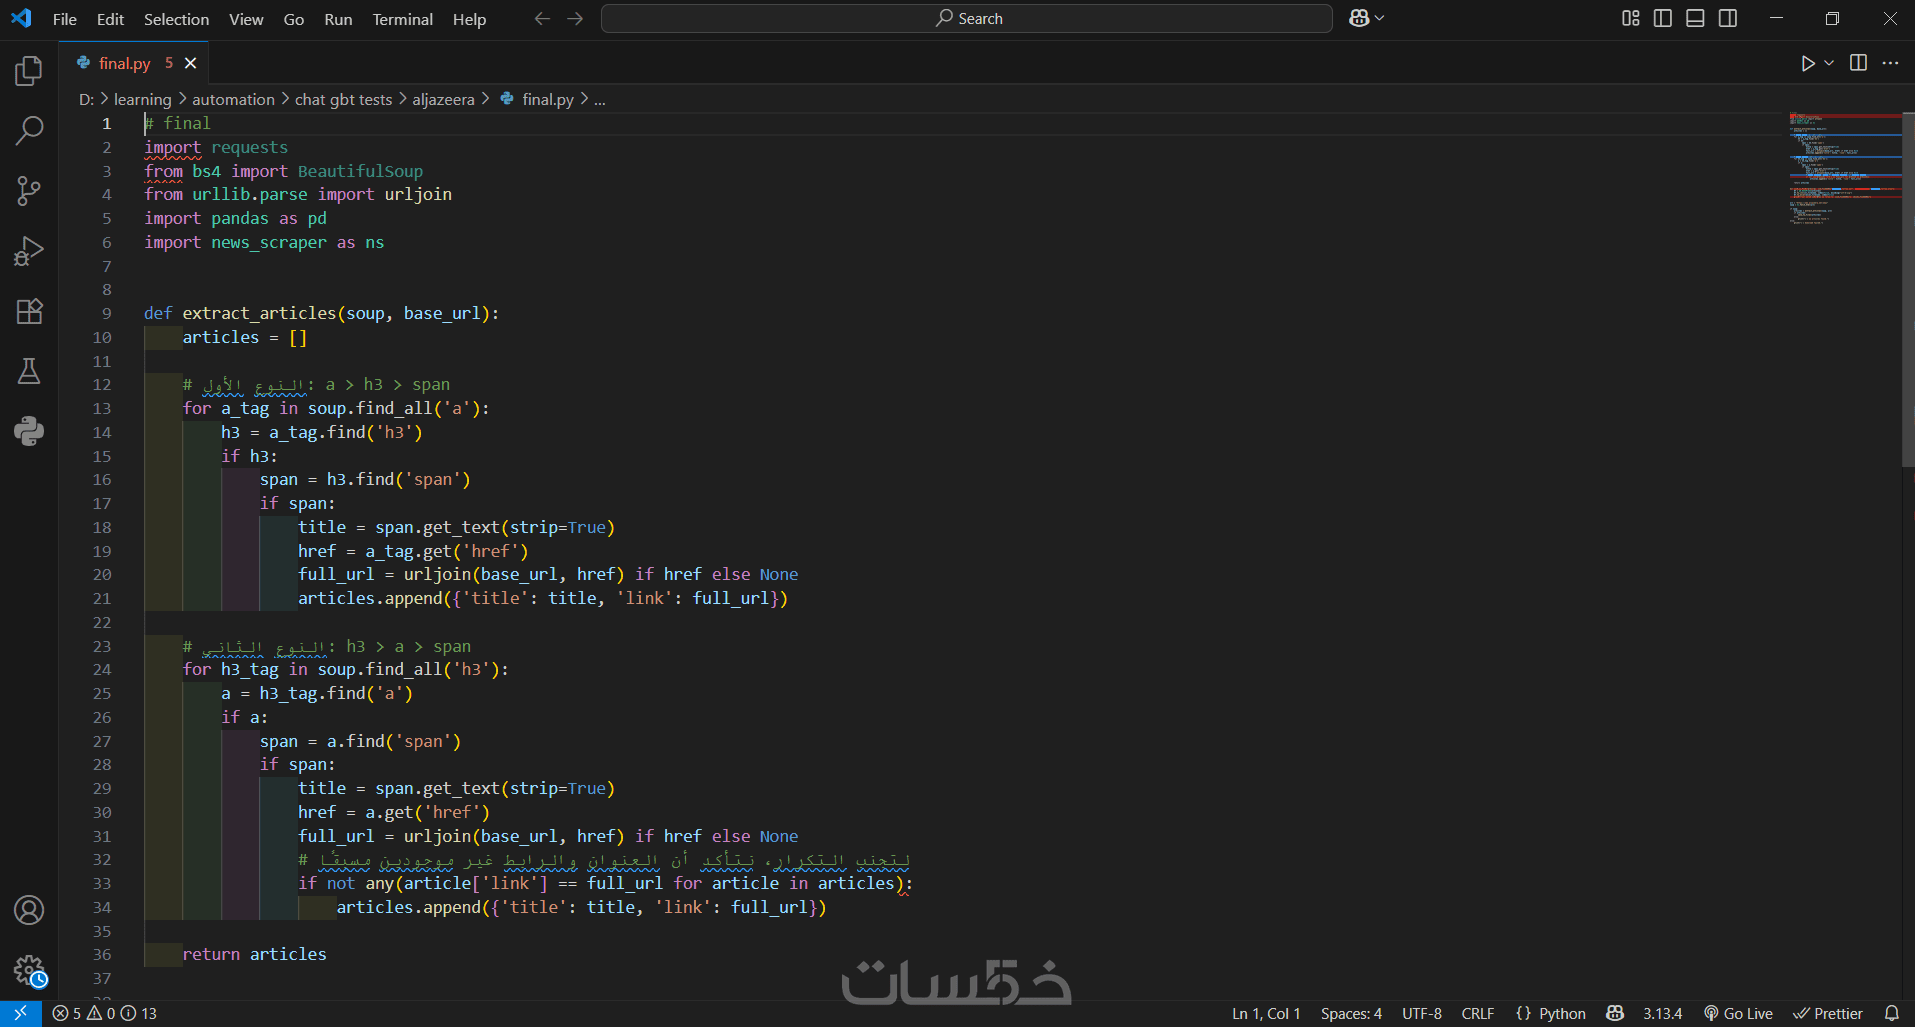Toggle the bottom panel
The height and width of the screenshot is (1027, 1915).
pos(1695,18)
